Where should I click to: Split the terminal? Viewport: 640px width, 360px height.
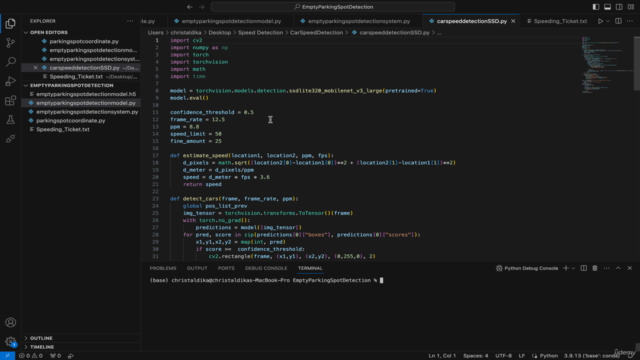pos(584,268)
